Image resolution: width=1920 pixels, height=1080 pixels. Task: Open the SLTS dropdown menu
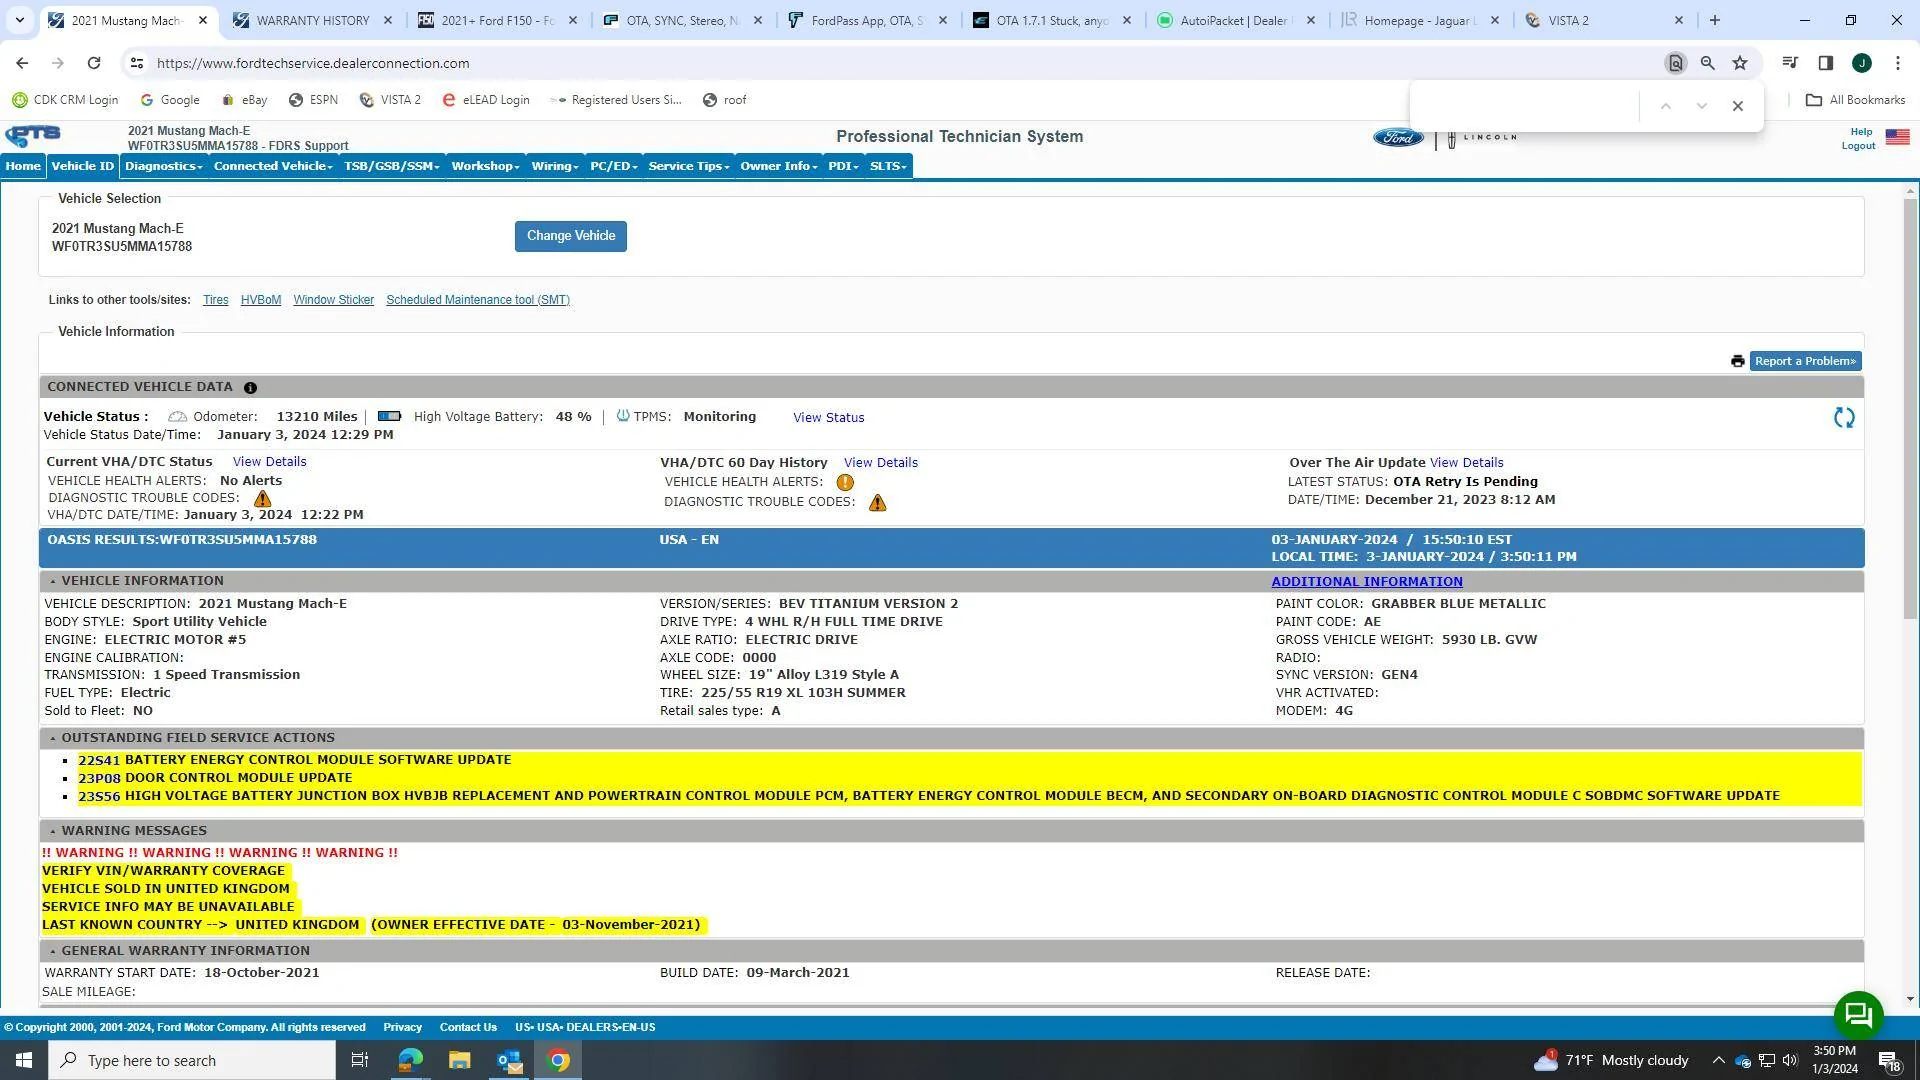[888, 166]
